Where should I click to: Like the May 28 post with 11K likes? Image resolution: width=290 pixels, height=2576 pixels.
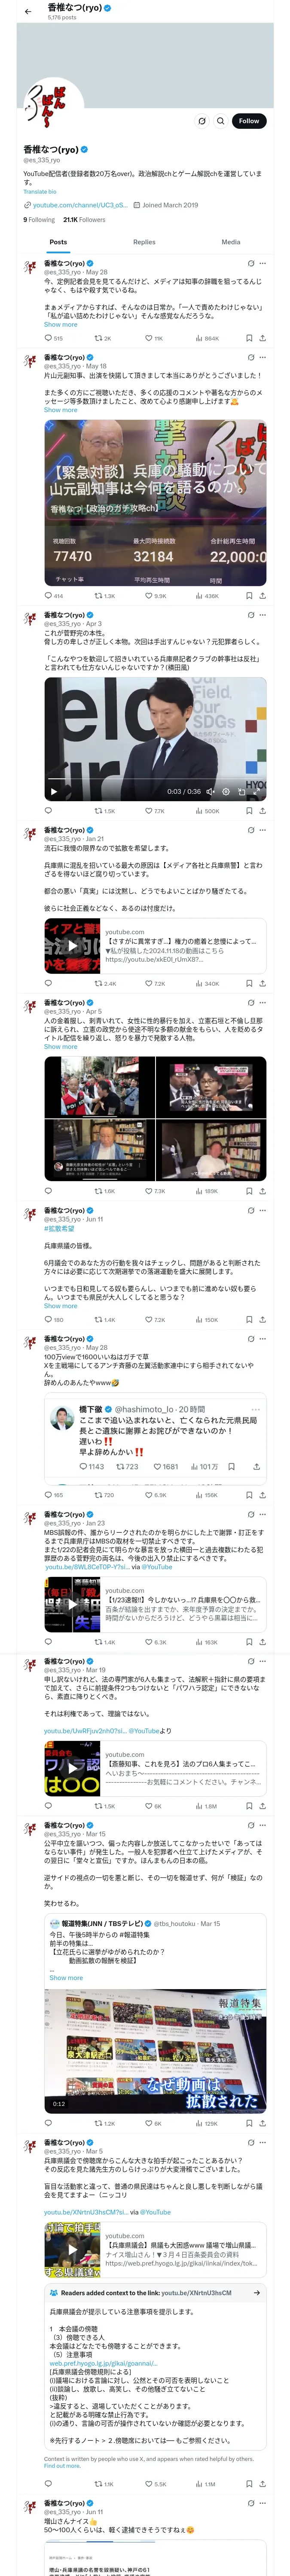[153, 338]
